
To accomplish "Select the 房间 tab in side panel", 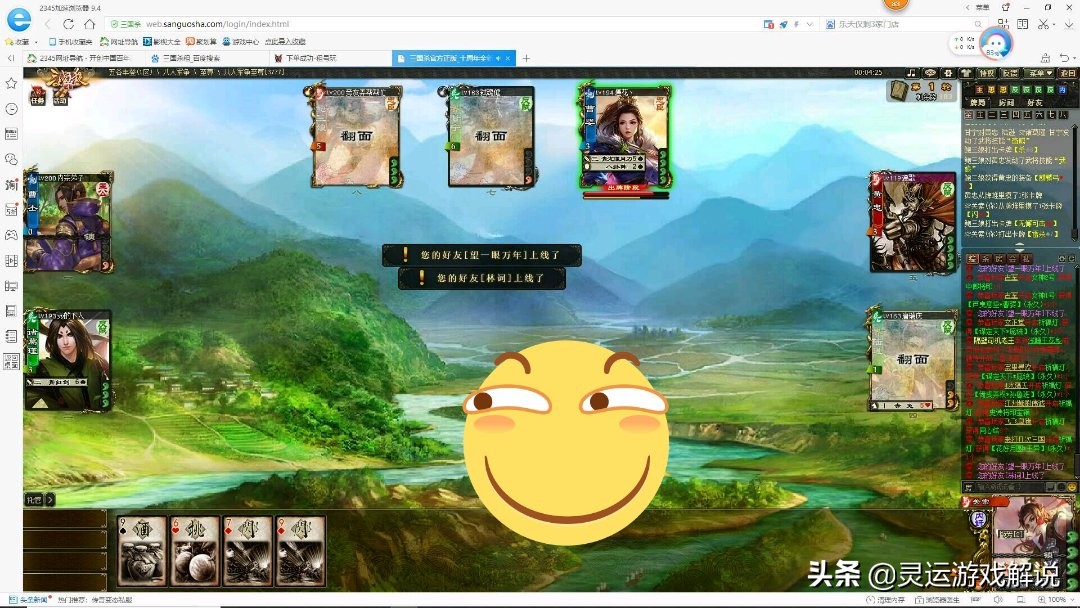I will 1006,102.
